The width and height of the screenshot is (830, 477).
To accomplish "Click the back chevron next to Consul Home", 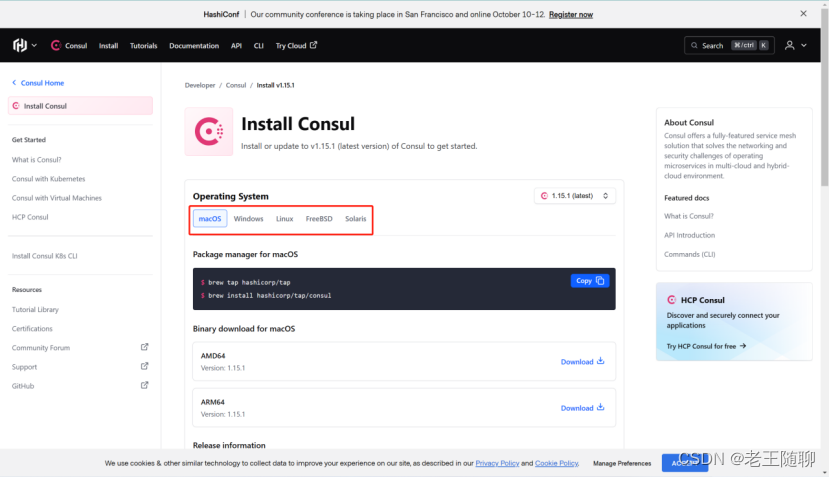I will pyautogui.click(x=14, y=83).
